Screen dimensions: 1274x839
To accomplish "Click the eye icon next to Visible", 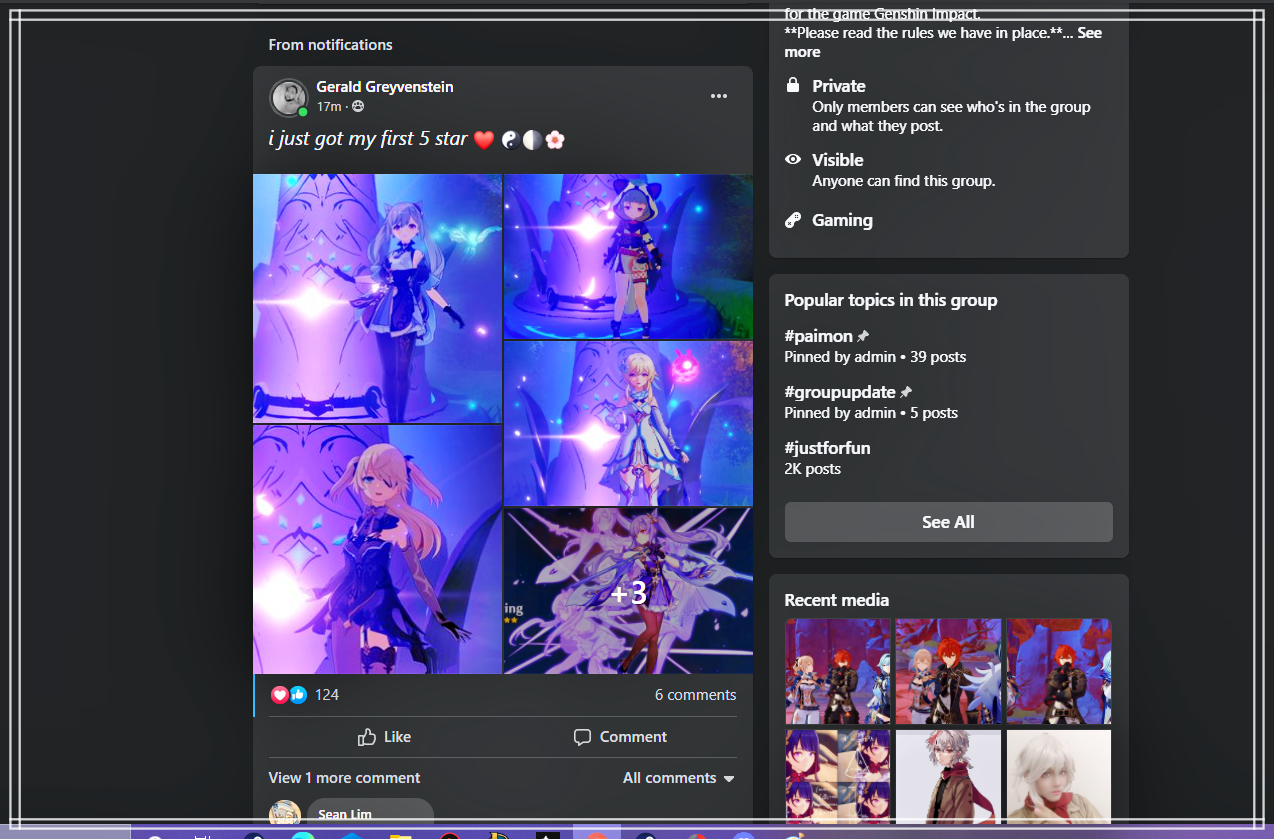I will tap(793, 160).
